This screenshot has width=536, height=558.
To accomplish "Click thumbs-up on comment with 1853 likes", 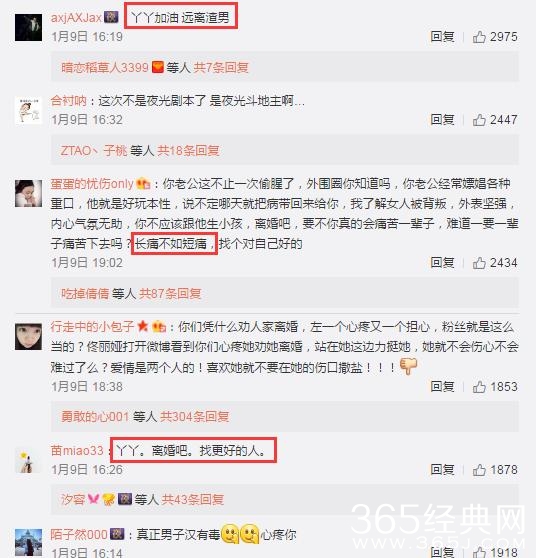I will [x=479, y=387].
